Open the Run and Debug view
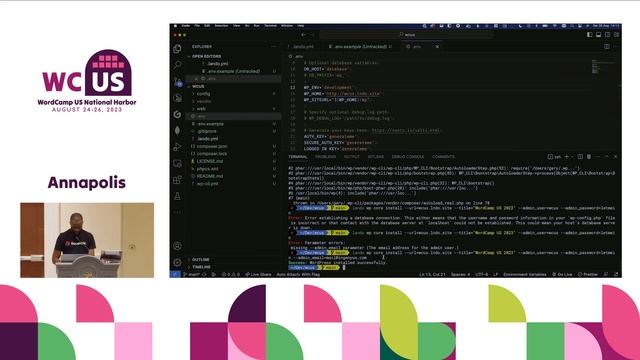The width and height of the screenshot is (640, 360). (177, 147)
